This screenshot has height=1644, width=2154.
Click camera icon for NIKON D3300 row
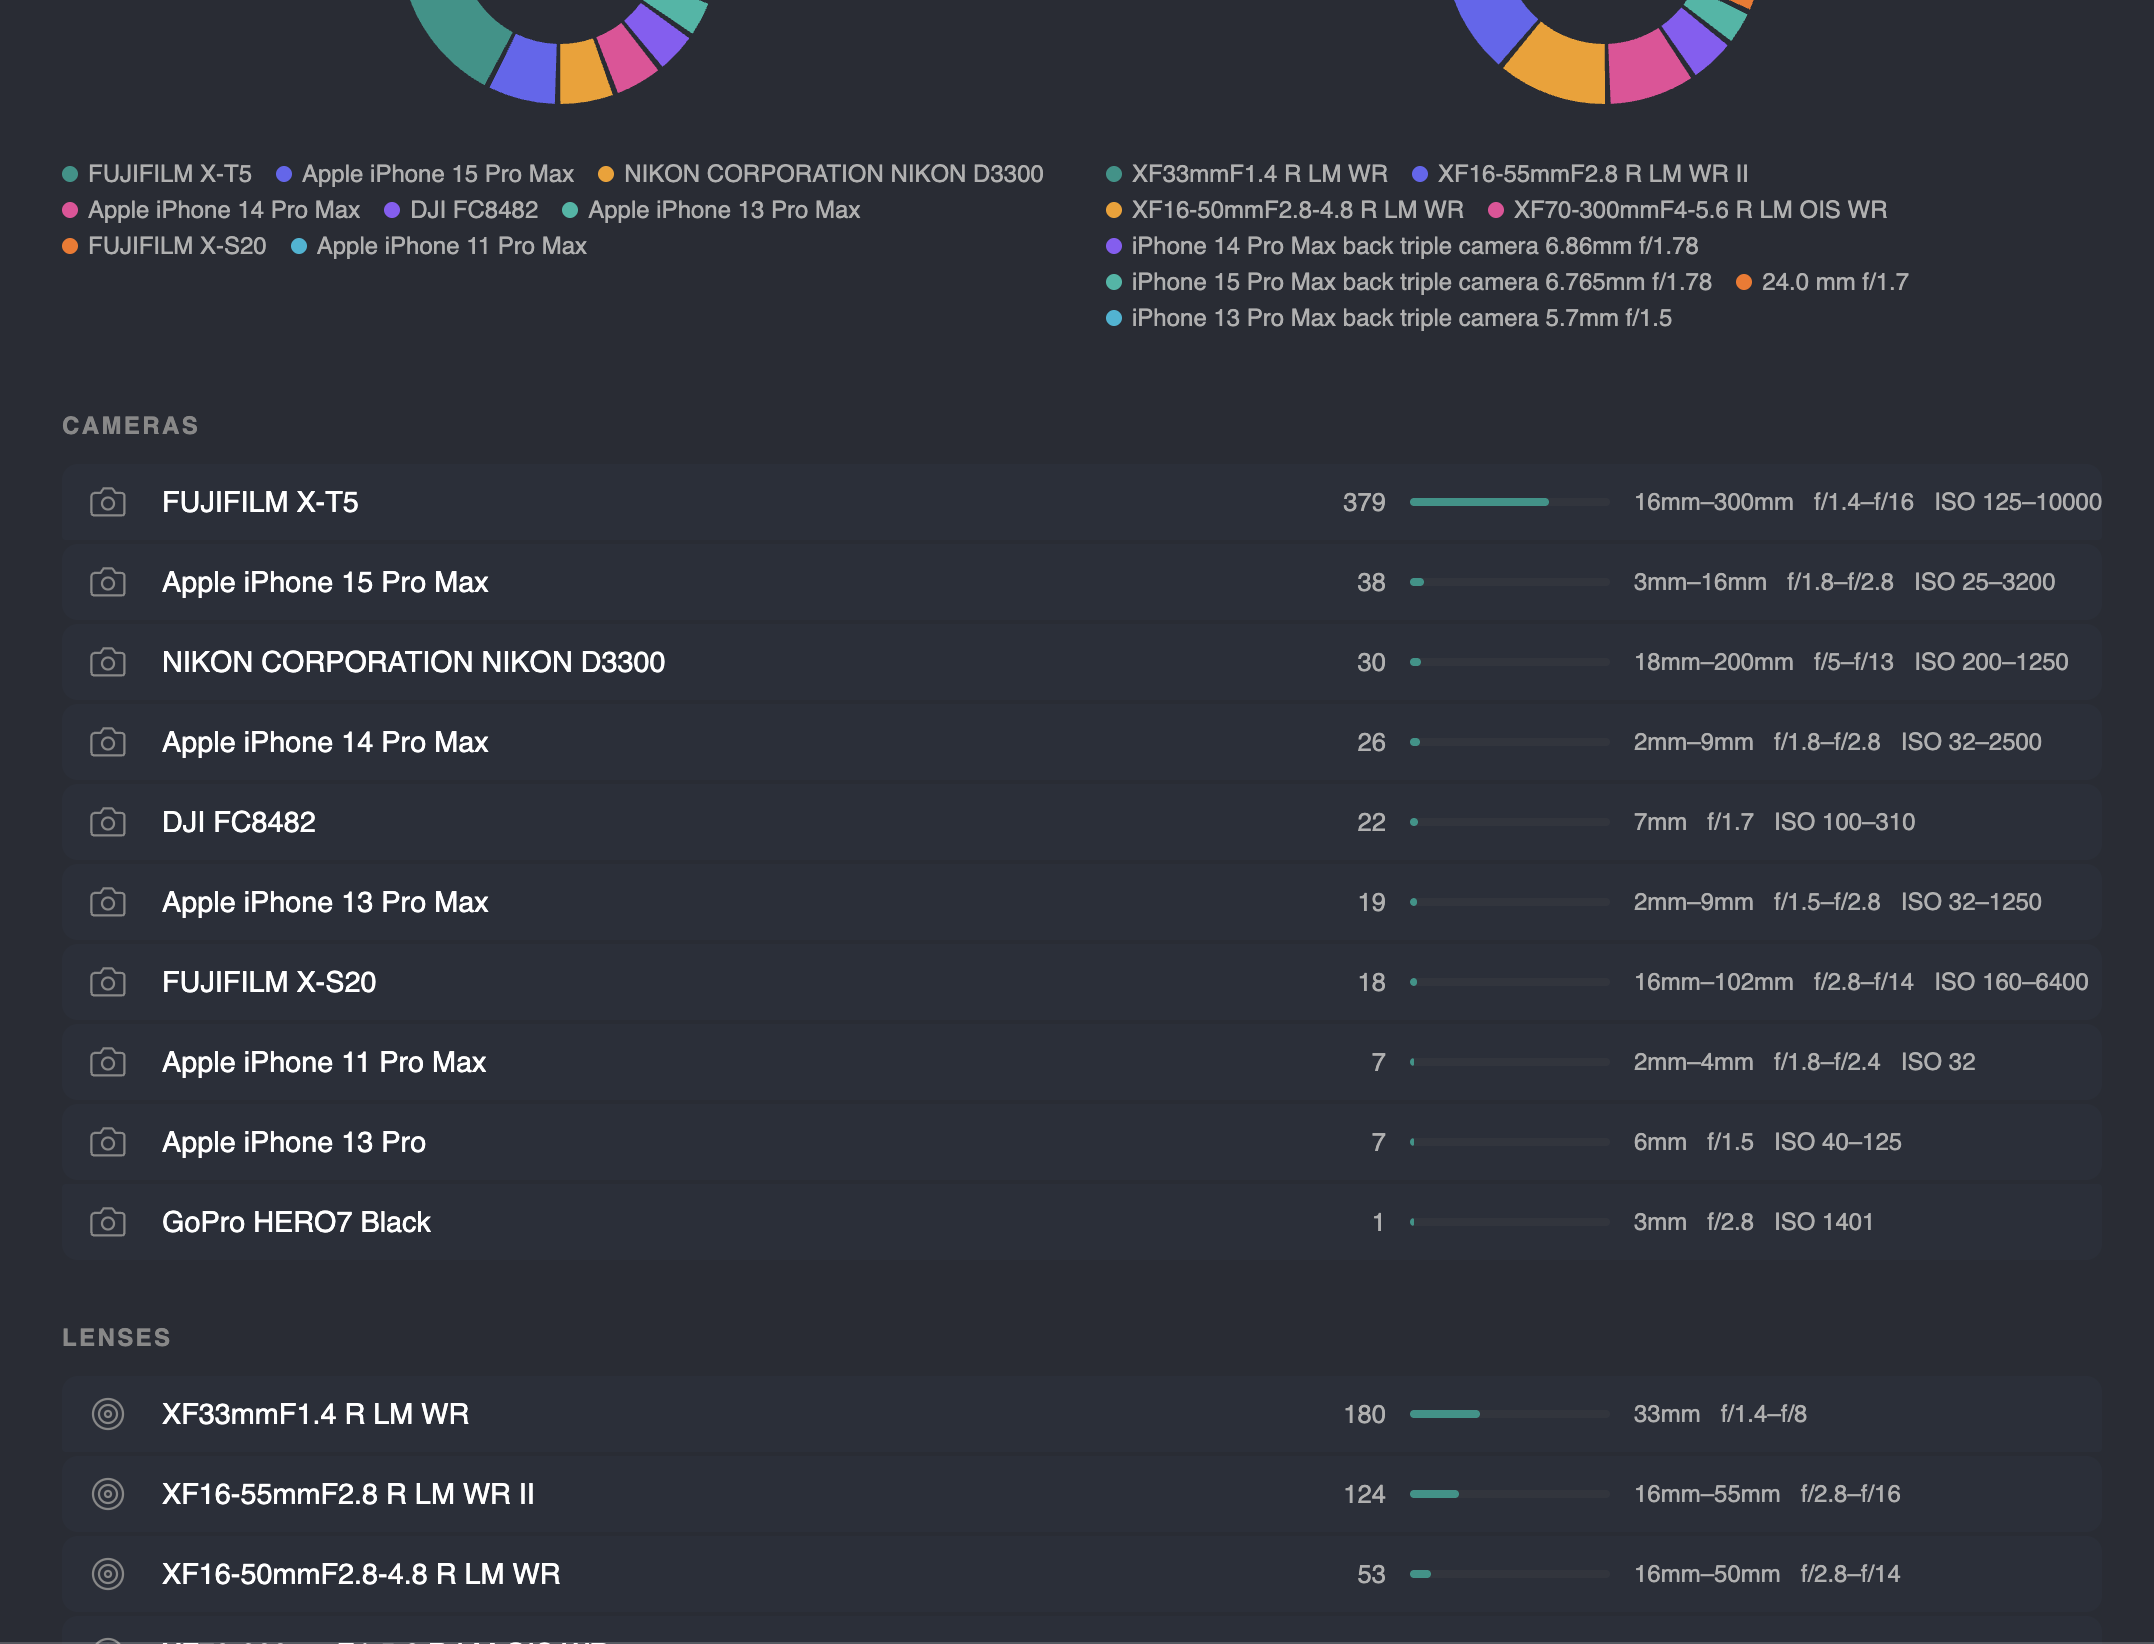108,662
